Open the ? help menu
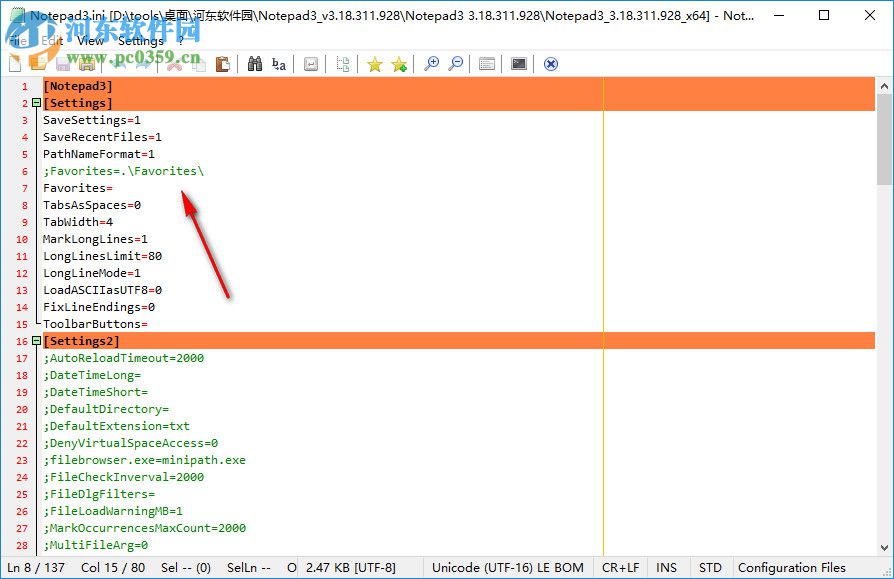This screenshot has height=579, width=894. coord(181,40)
